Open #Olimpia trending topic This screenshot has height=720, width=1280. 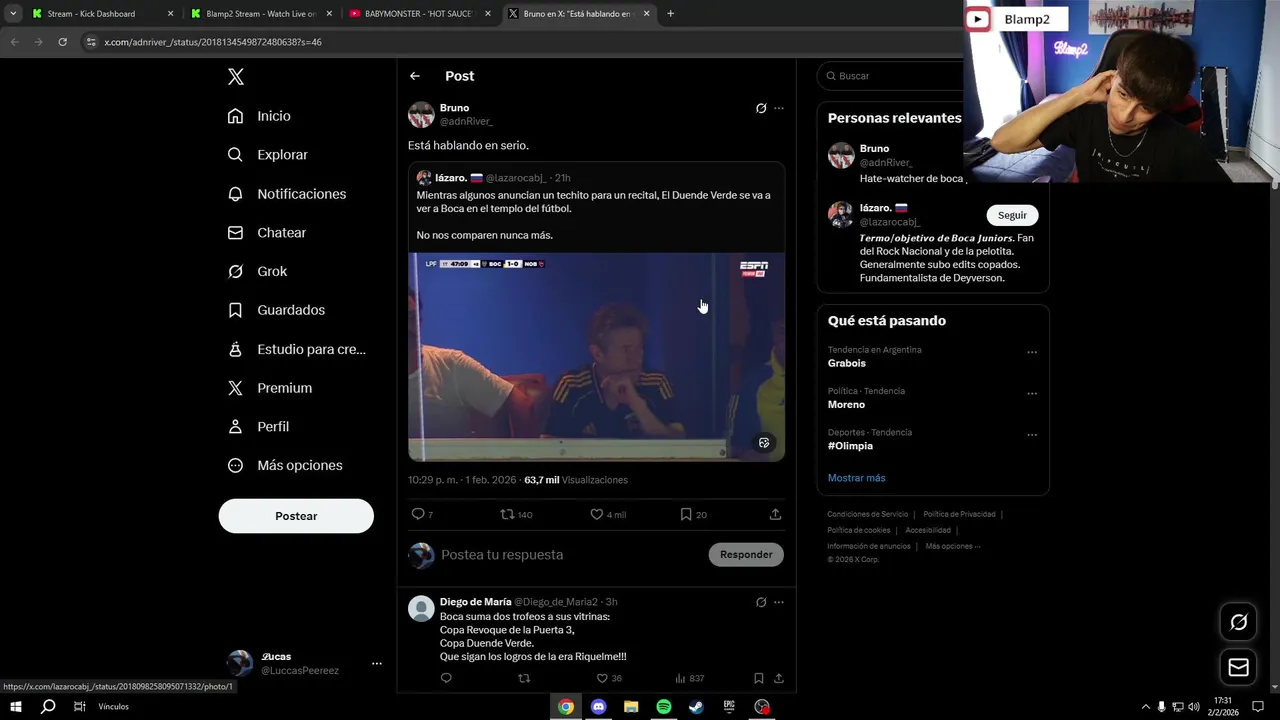(850, 446)
